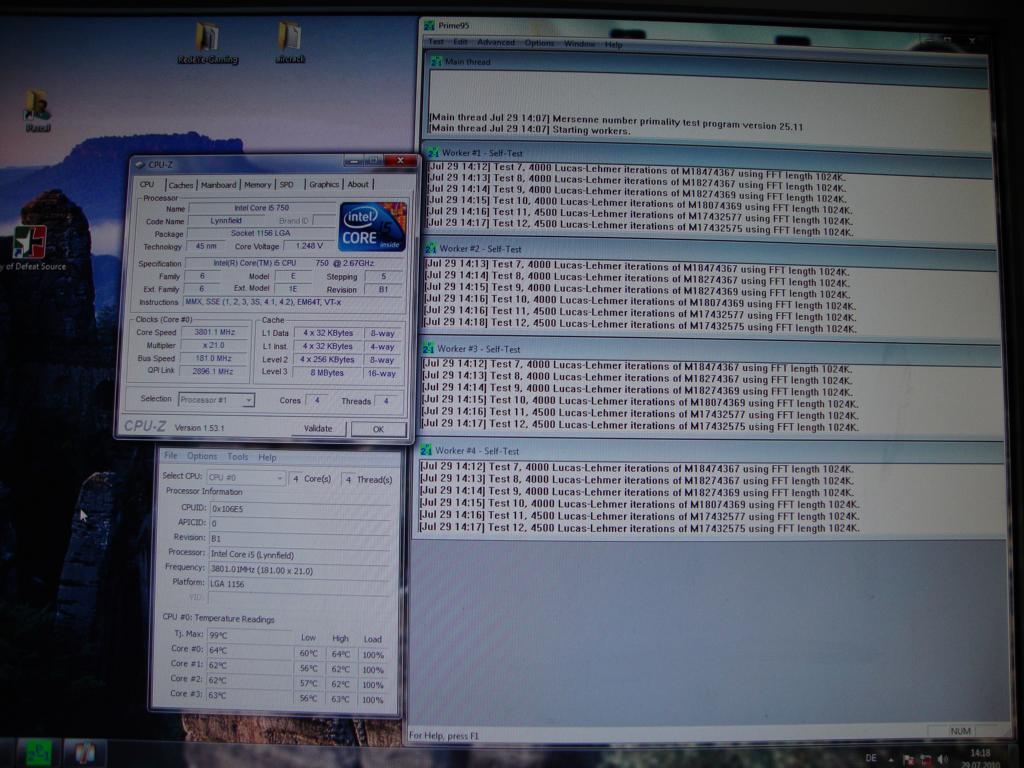1024x768 pixels.
Task: Launch the Day of Defeat Source shortcut
Action: pyautogui.click(x=30, y=248)
